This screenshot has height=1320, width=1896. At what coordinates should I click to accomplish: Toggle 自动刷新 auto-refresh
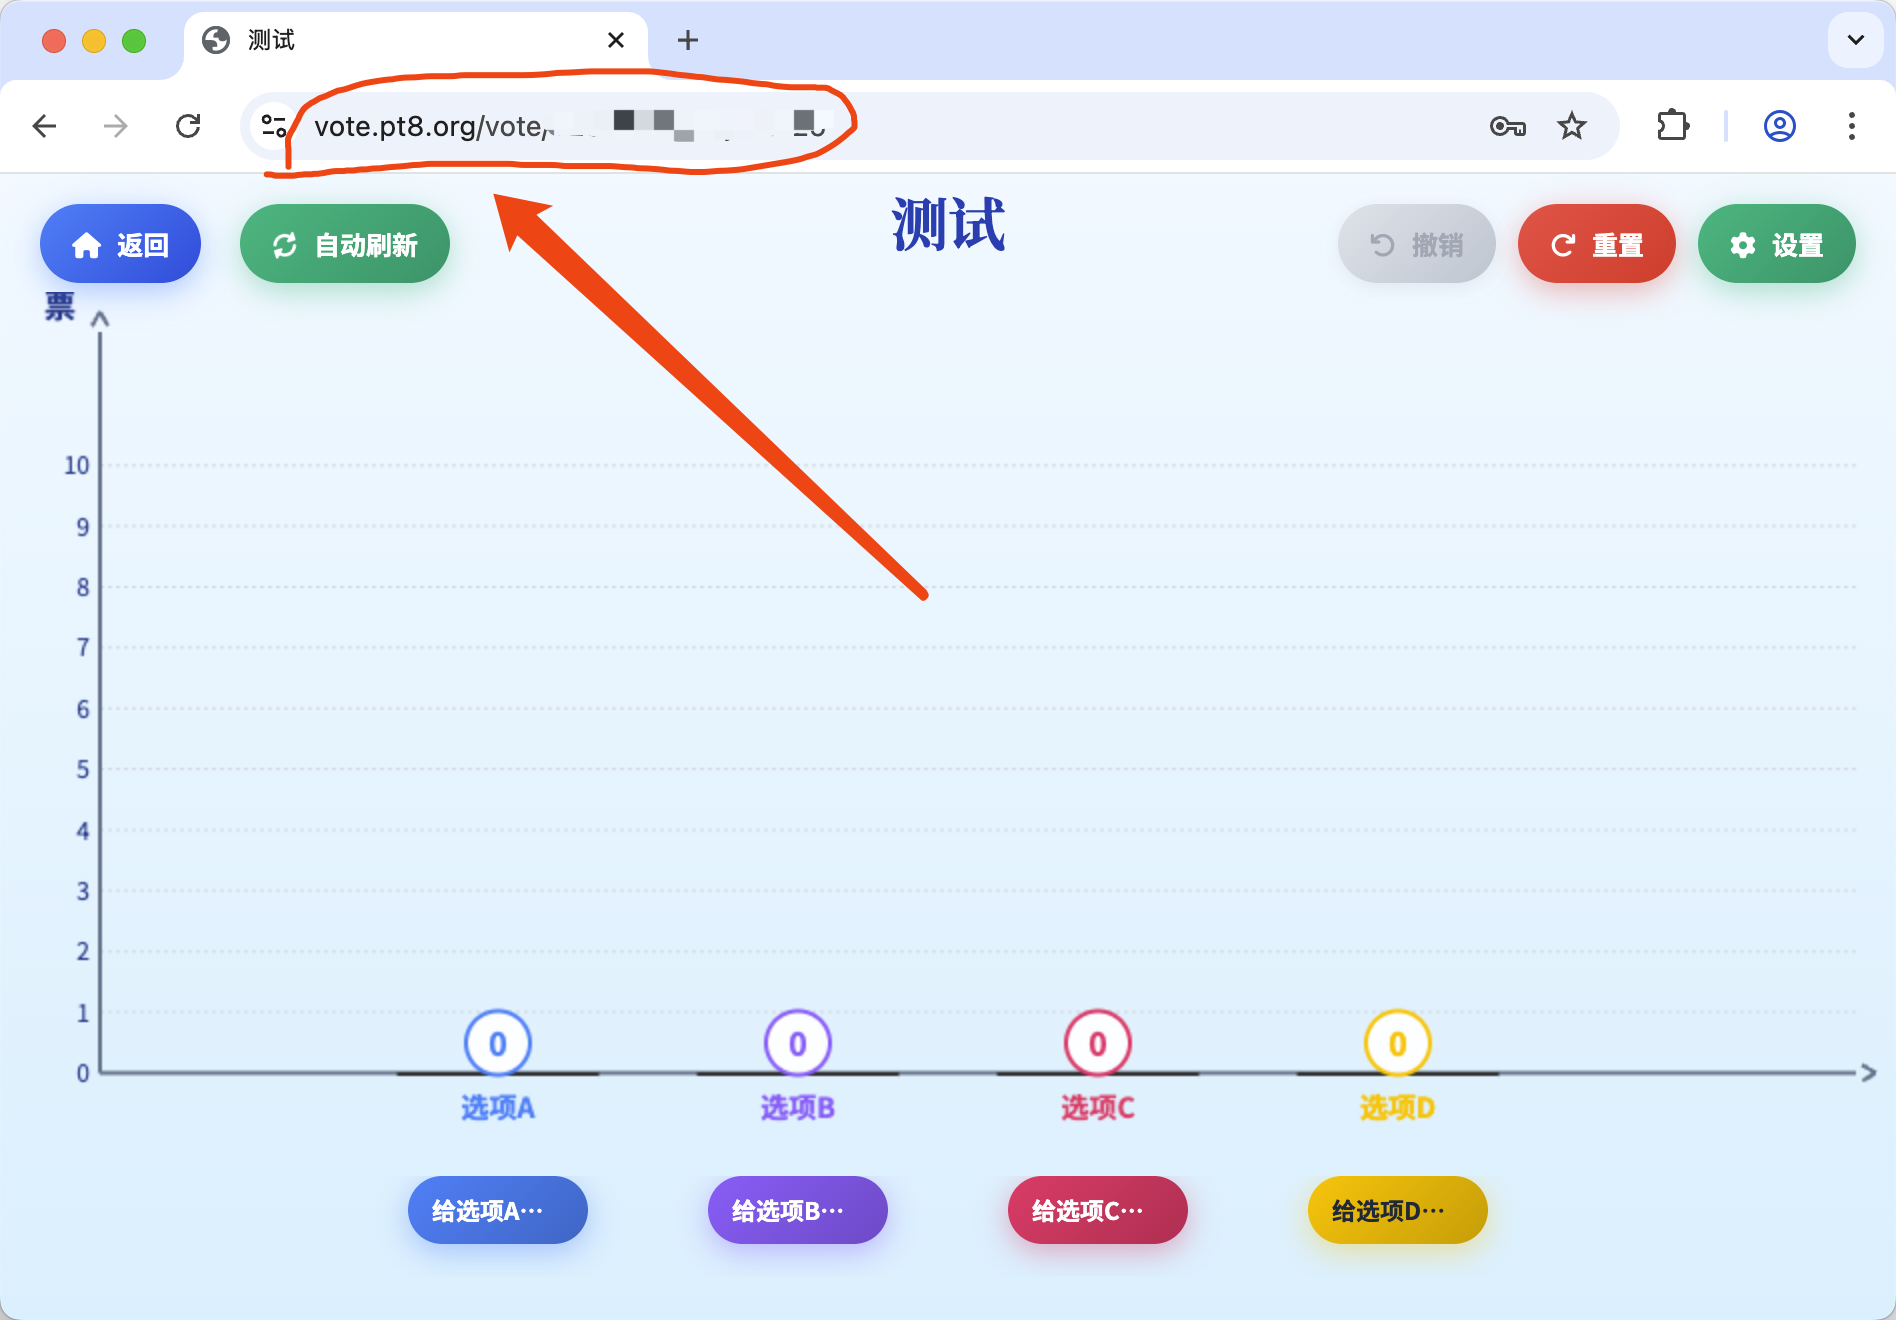(344, 243)
